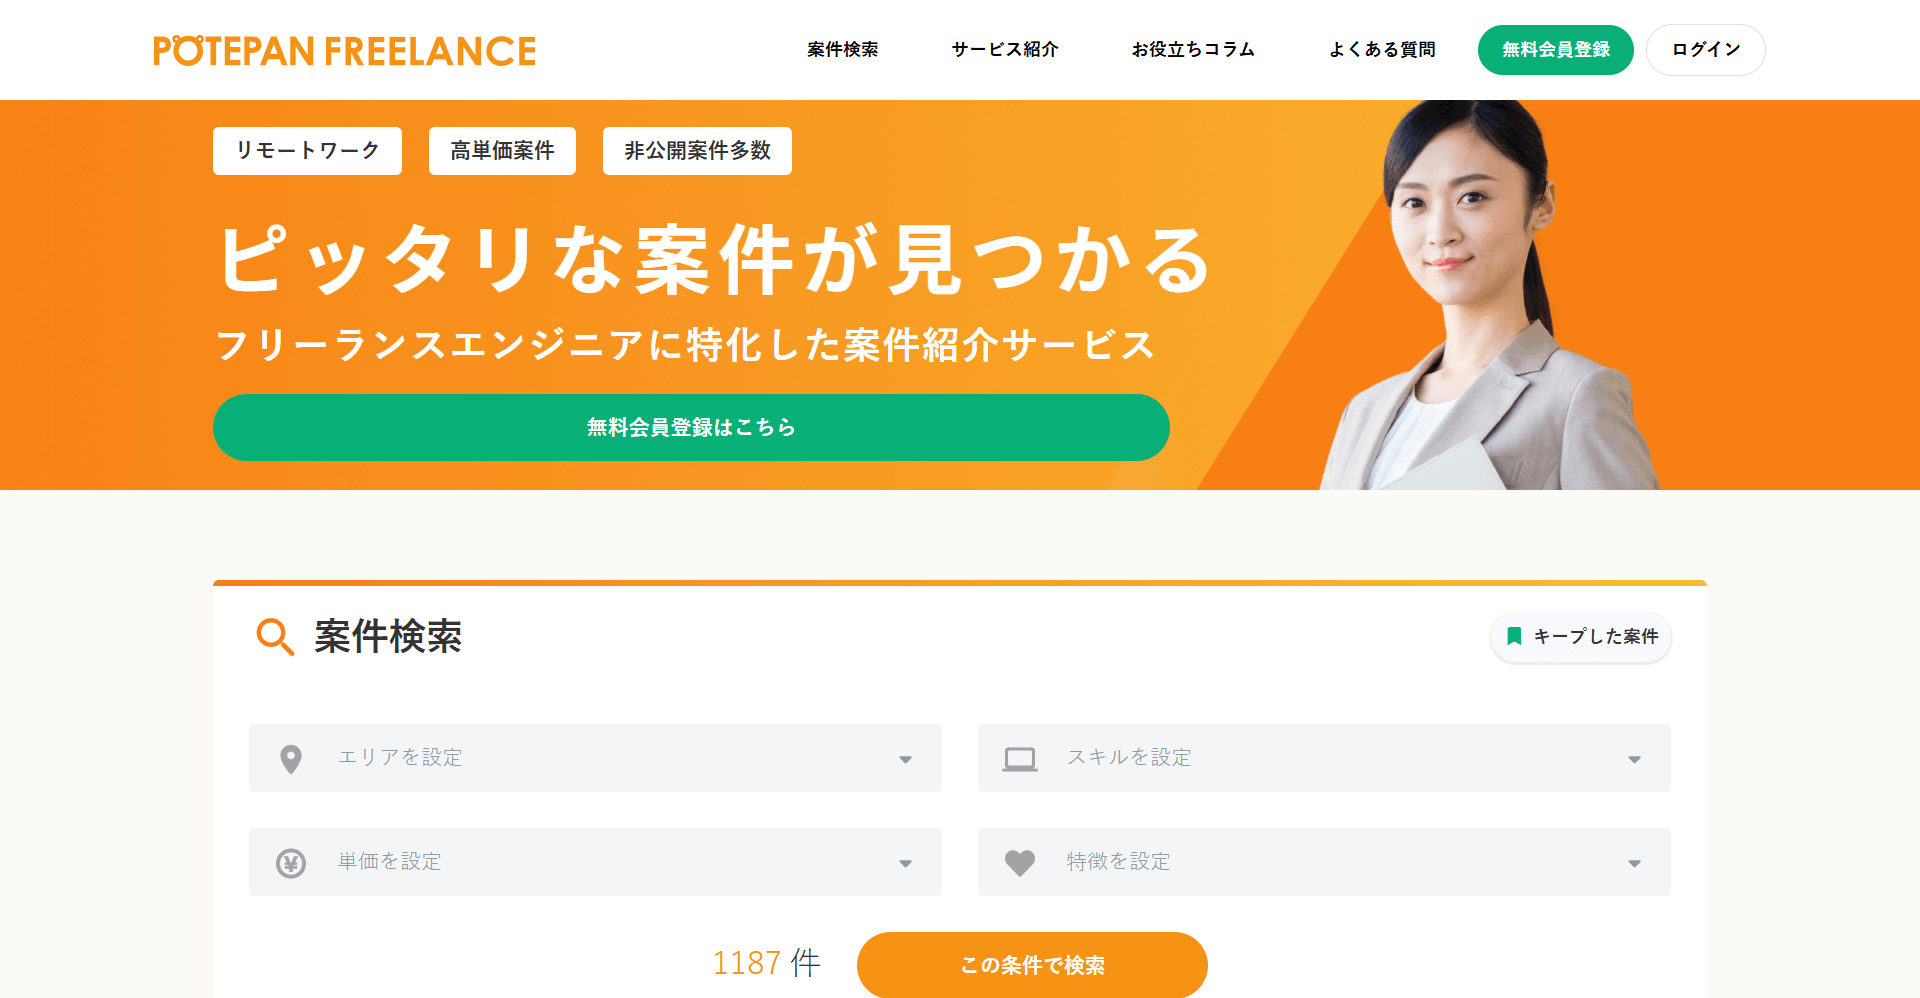1920x998 pixels.
Task: Click the ログイン button
Action: 1706,50
